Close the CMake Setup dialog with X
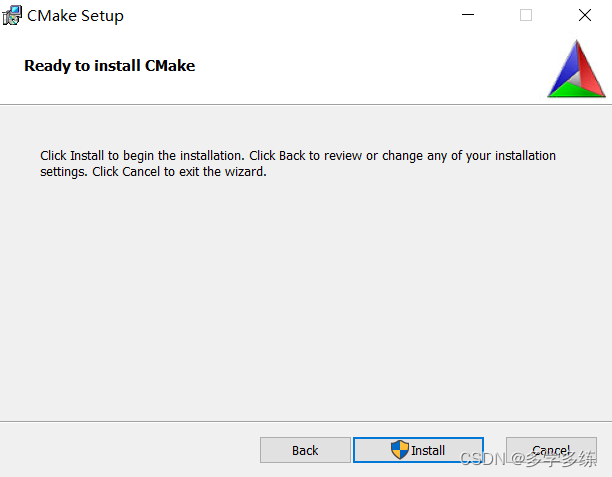The width and height of the screenshot is (612, 477). tap(585, 15)
